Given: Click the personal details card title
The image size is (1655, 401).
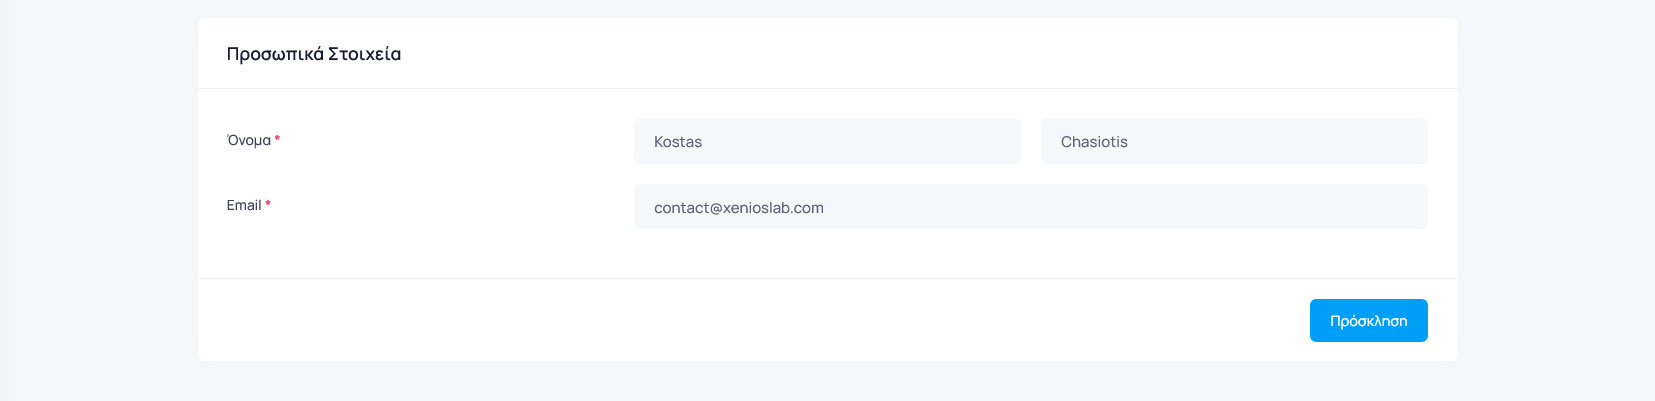Looking at the screenshot, I should [314, 54].
